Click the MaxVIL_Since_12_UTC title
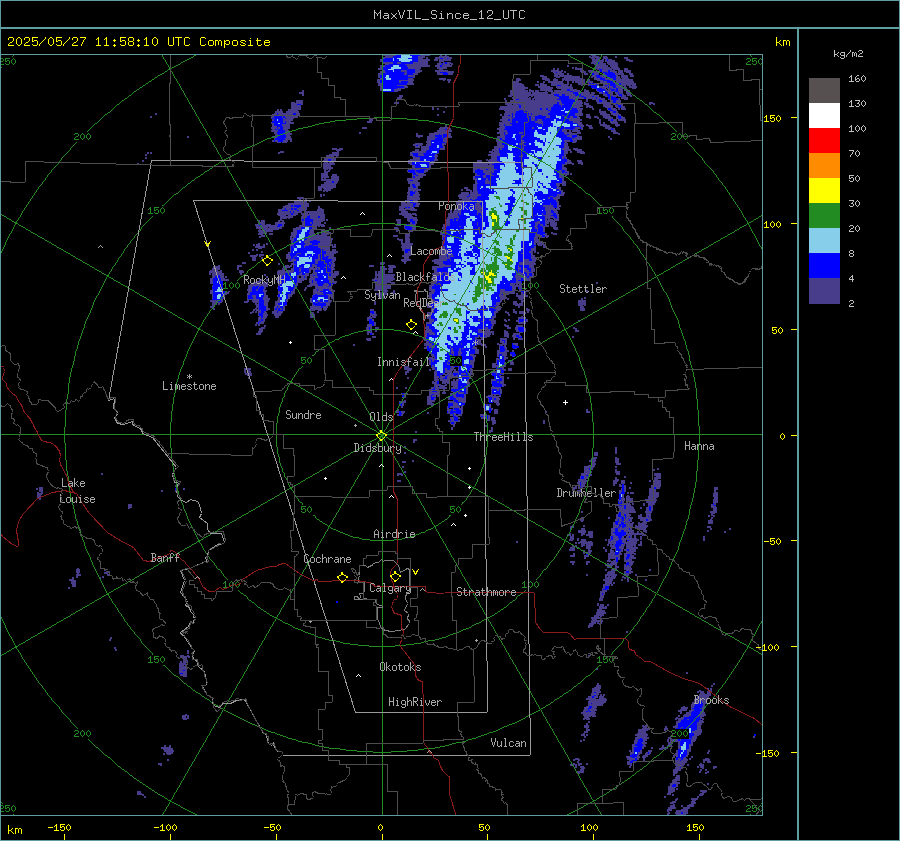 [x=449, y=15]
